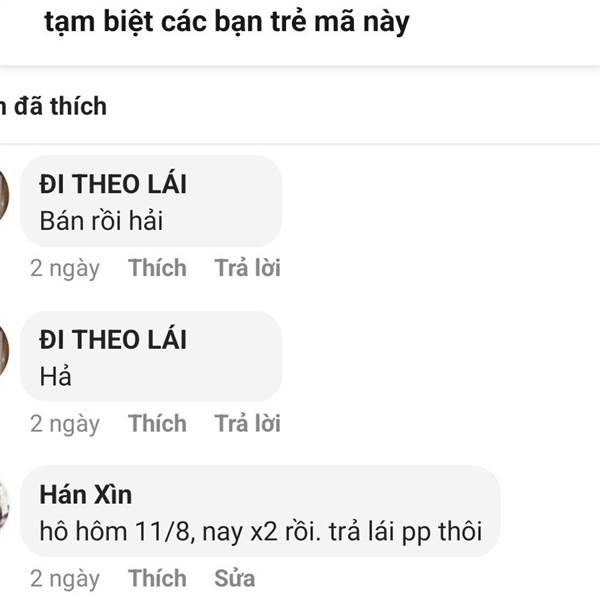Like Hán Xìn's comment with Thích
This screenshot has height=600, width=600.
pyautogui.click(x=157, y=578)
